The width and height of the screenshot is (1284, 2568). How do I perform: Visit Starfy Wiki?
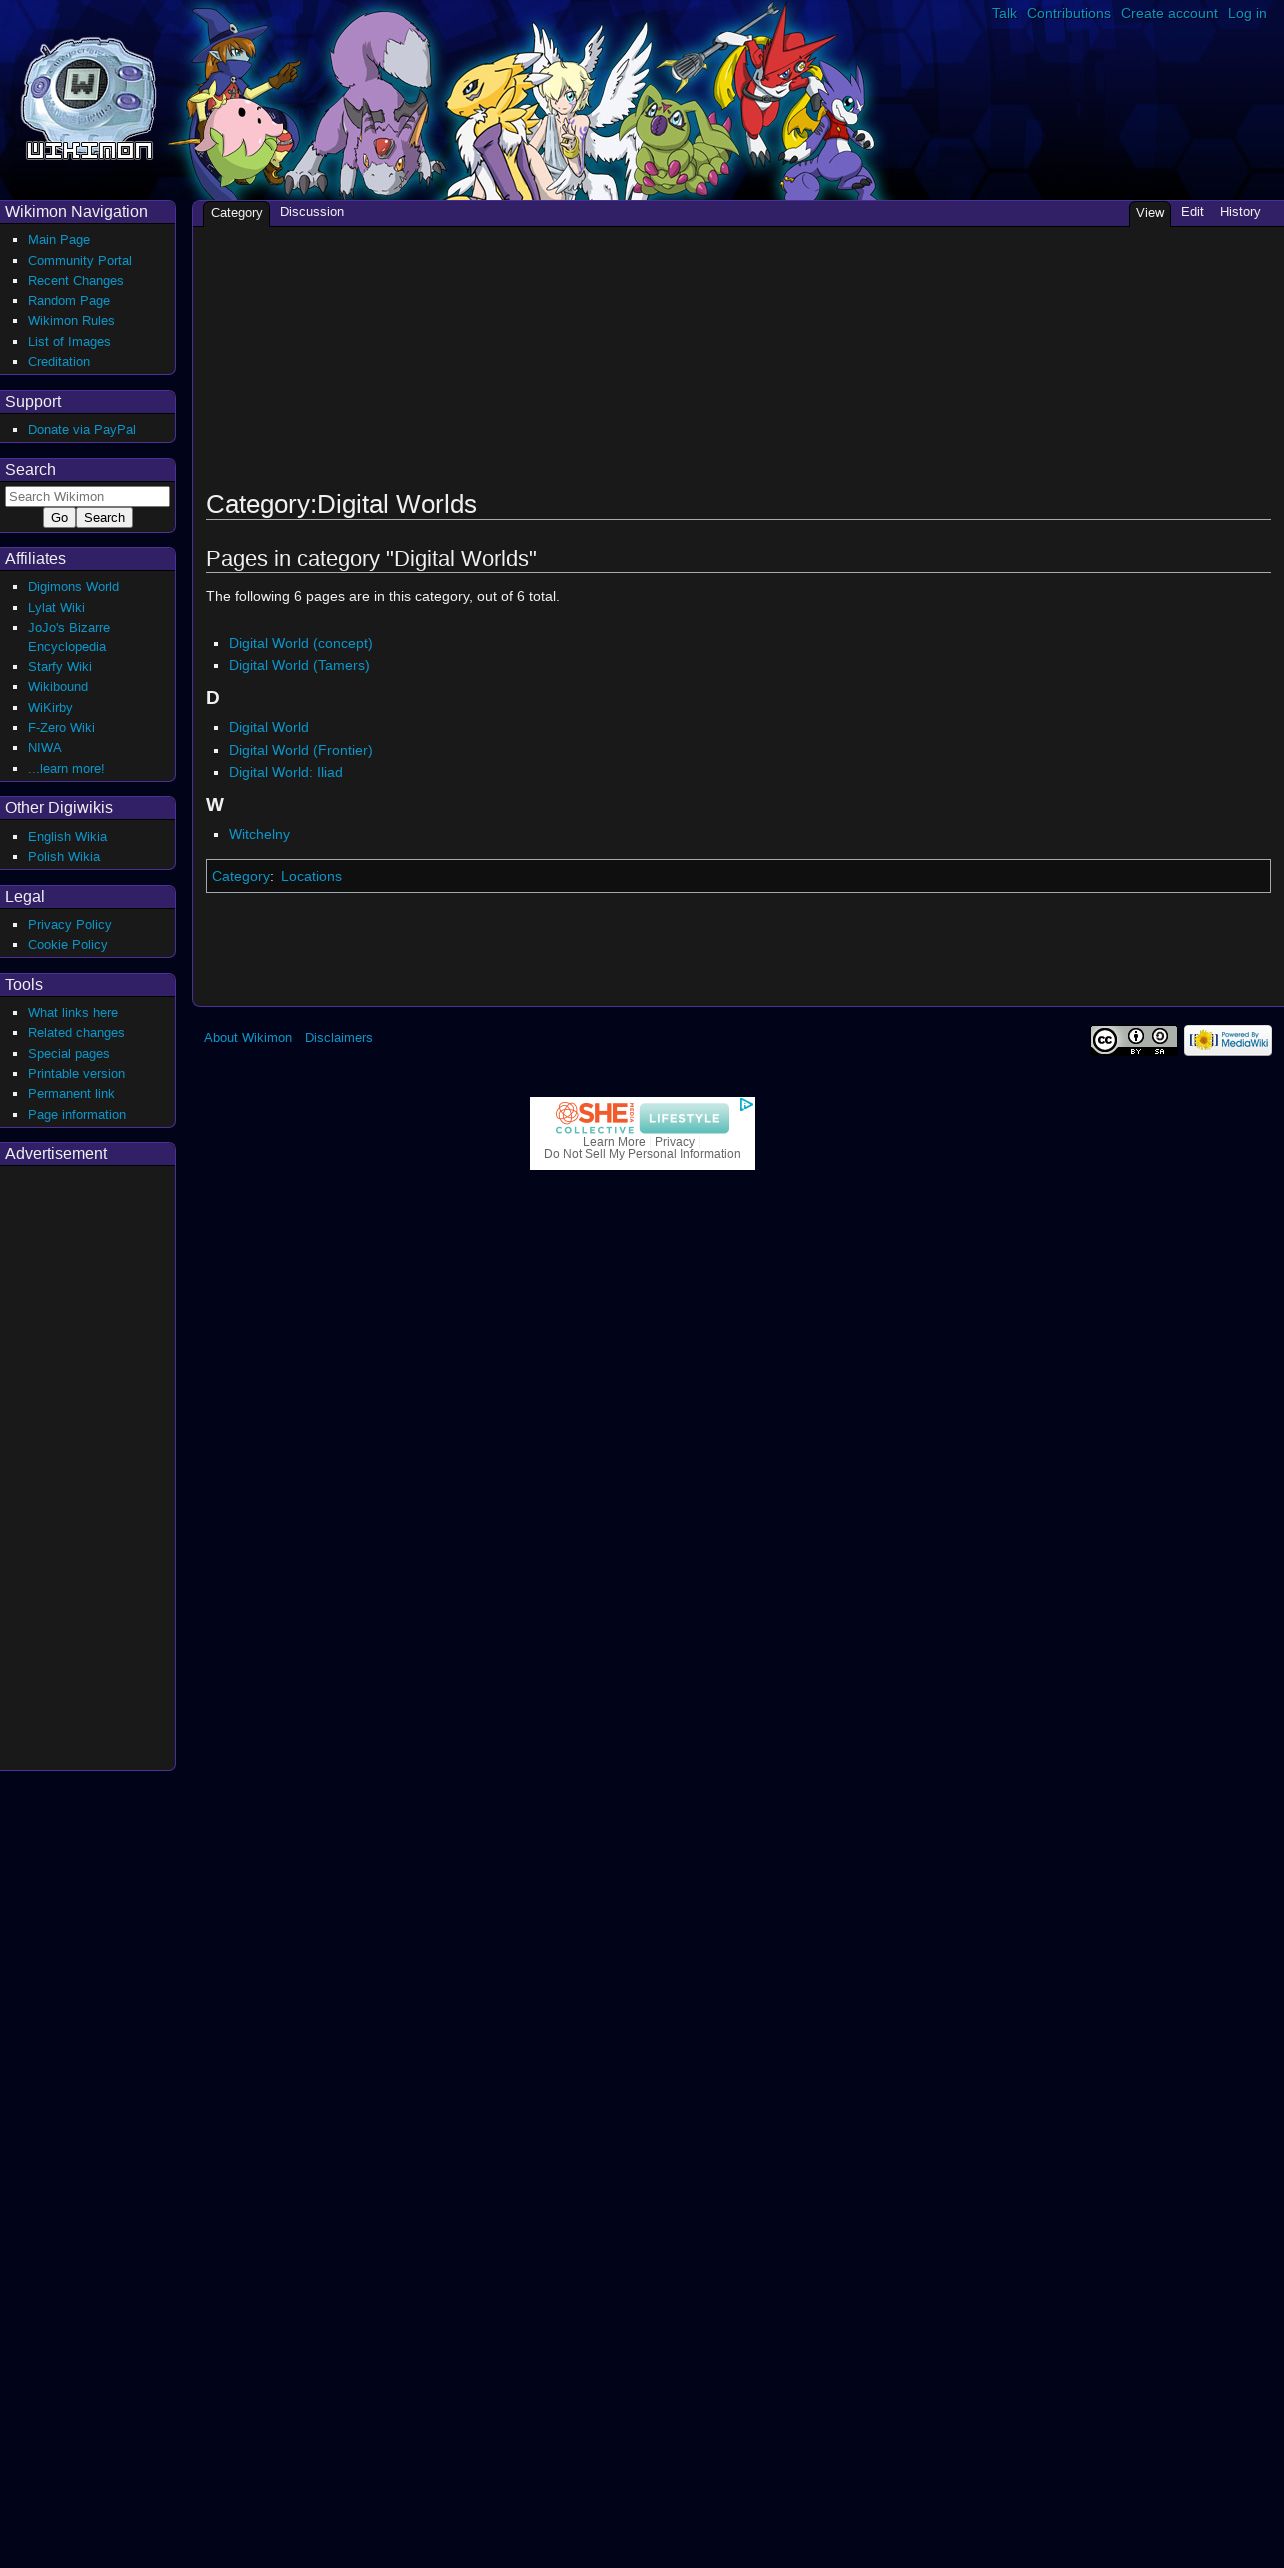tap(60, 667)
